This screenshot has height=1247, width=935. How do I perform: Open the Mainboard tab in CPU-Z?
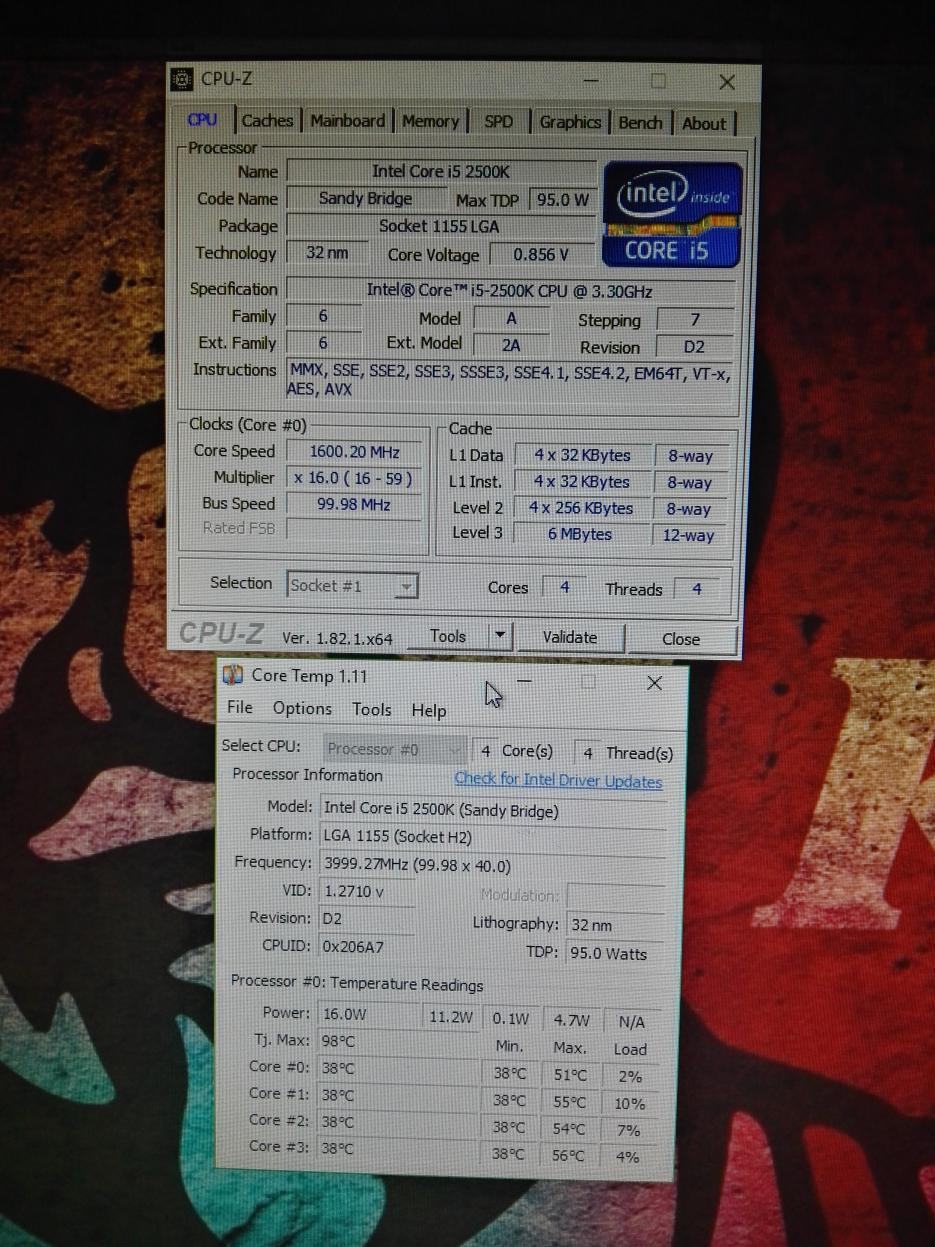pyautogui.click(x=347, y=121)
